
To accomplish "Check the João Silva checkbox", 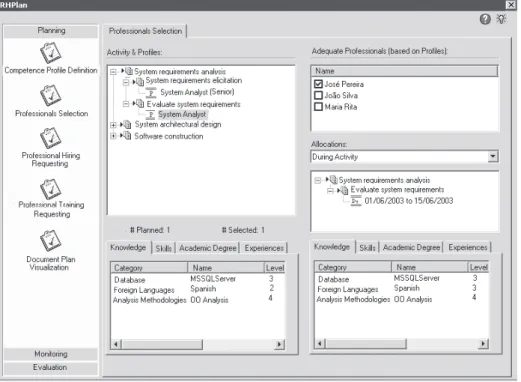I will coord(318,95).
